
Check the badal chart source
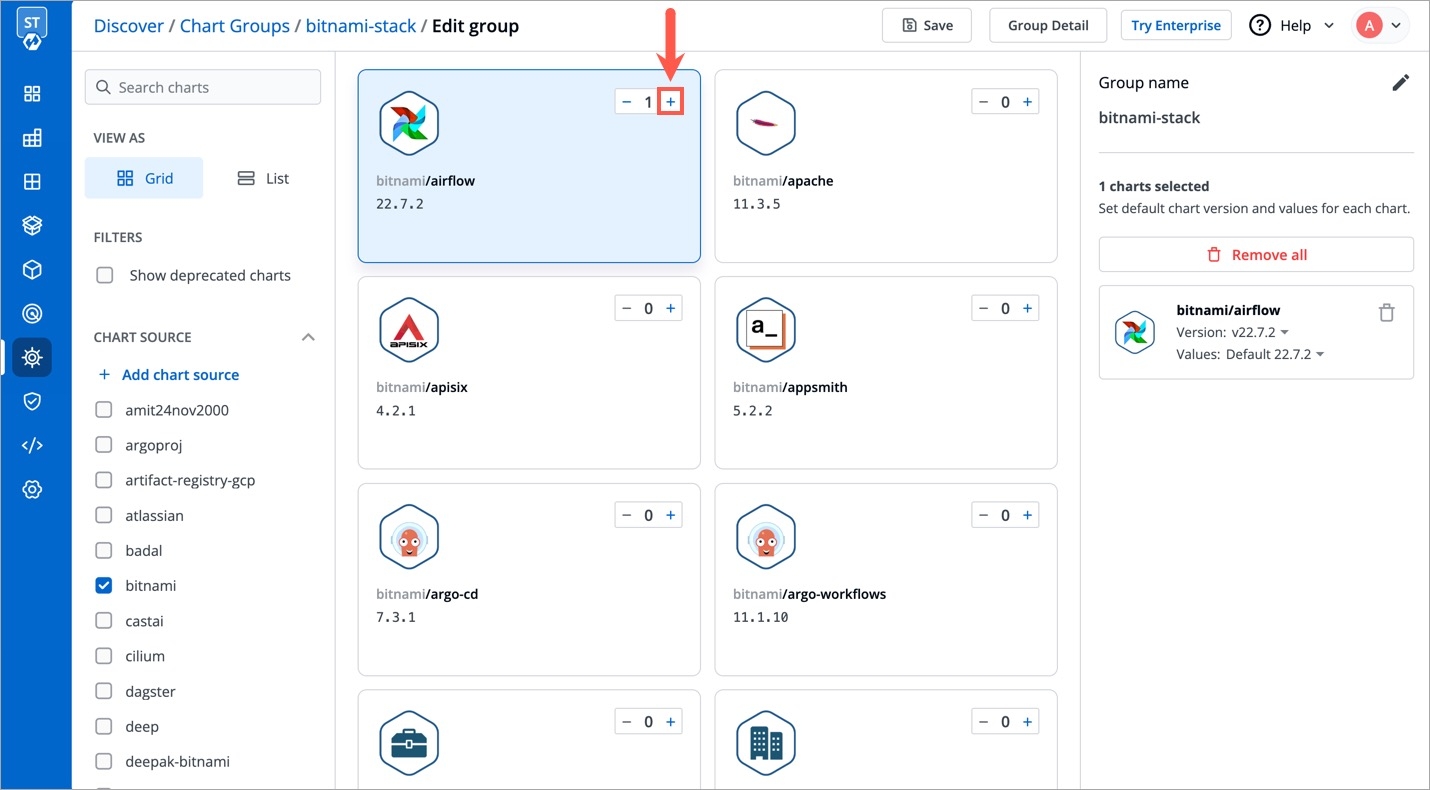(104, 551)
